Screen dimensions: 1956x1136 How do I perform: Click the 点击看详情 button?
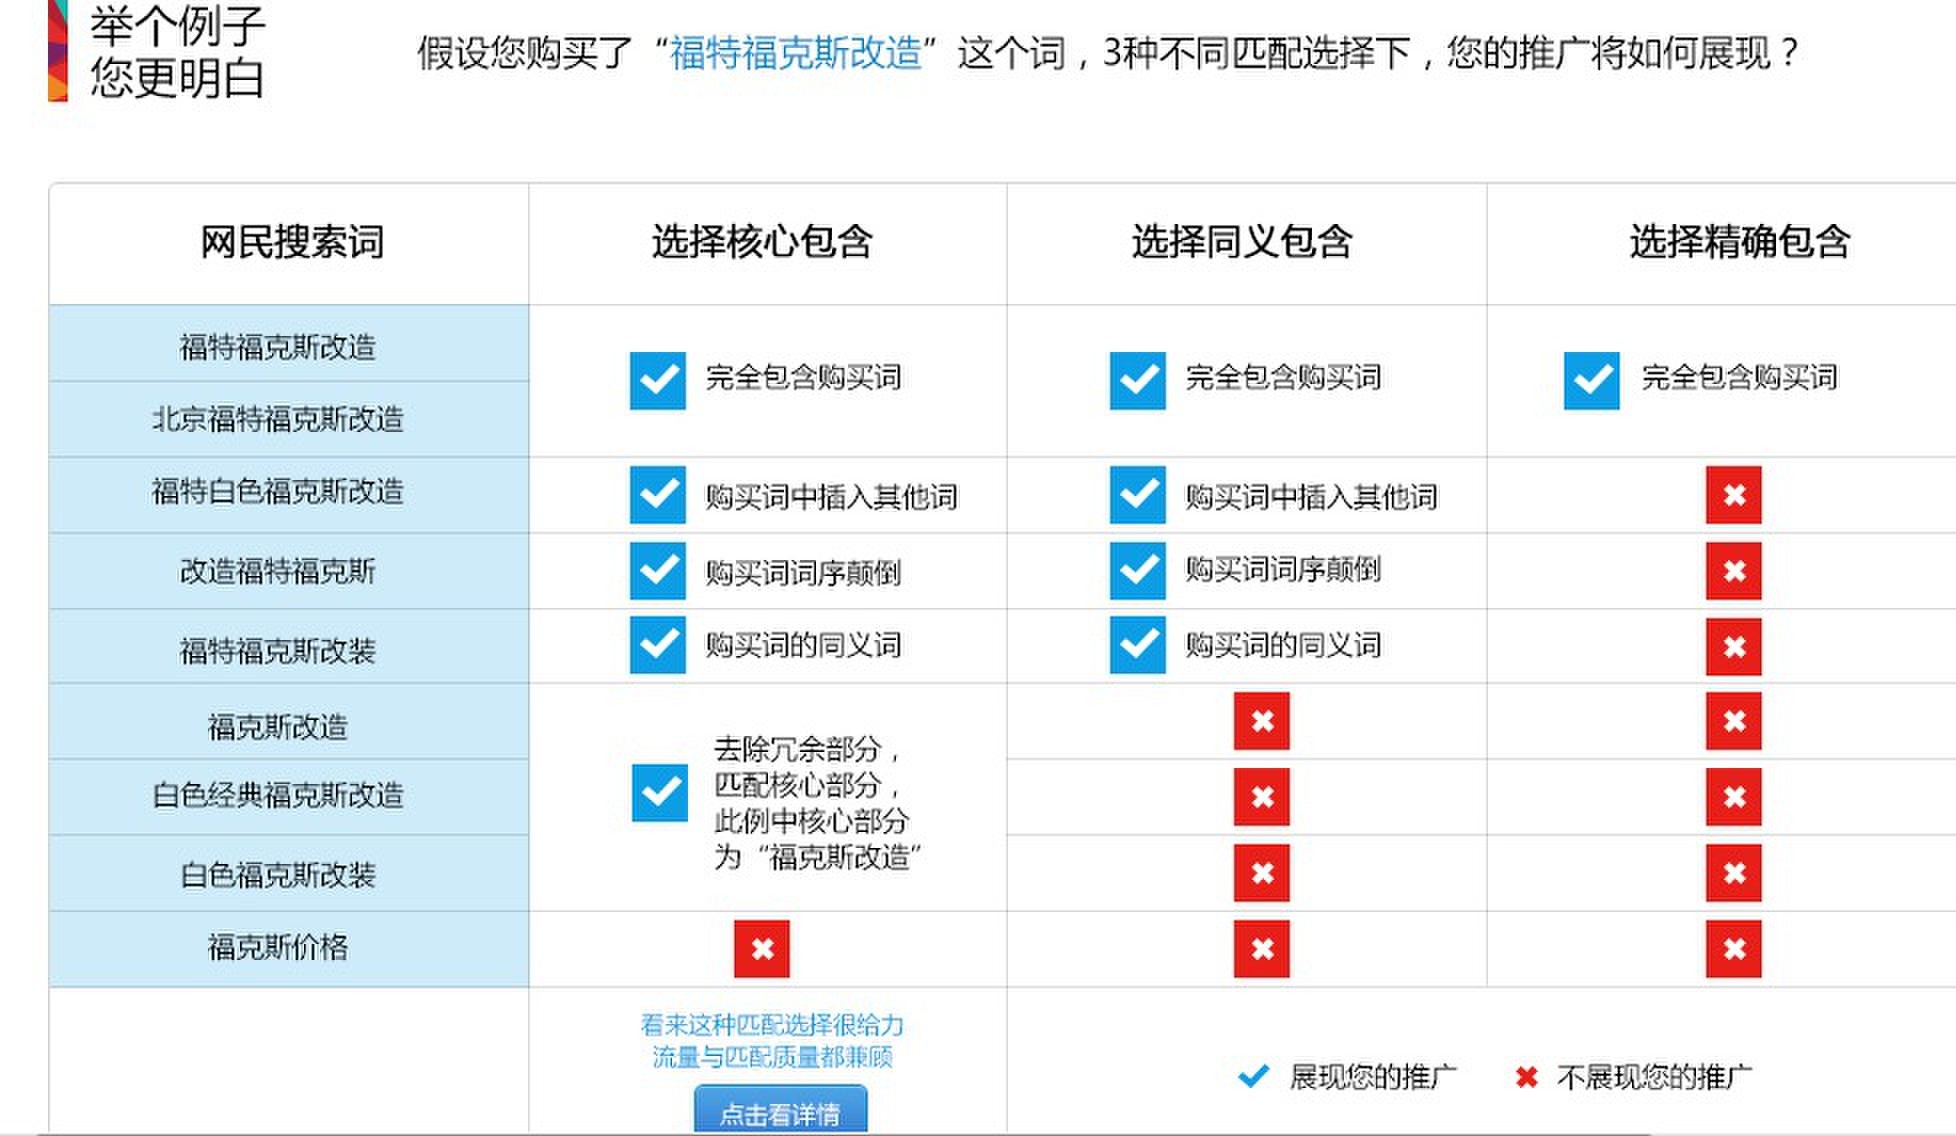tap(780, 1110)
